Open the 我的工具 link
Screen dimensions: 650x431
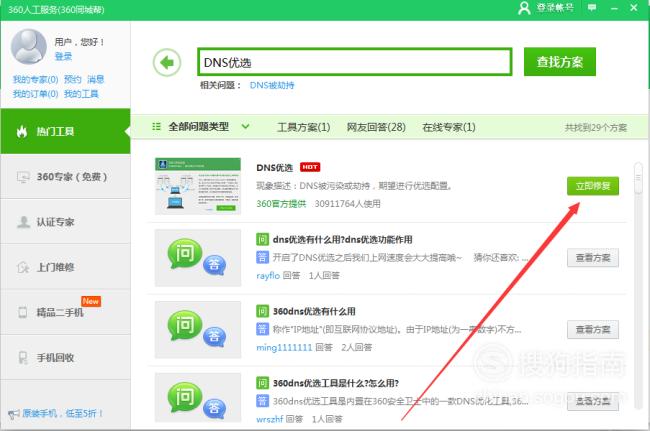[x=81, y=94]
